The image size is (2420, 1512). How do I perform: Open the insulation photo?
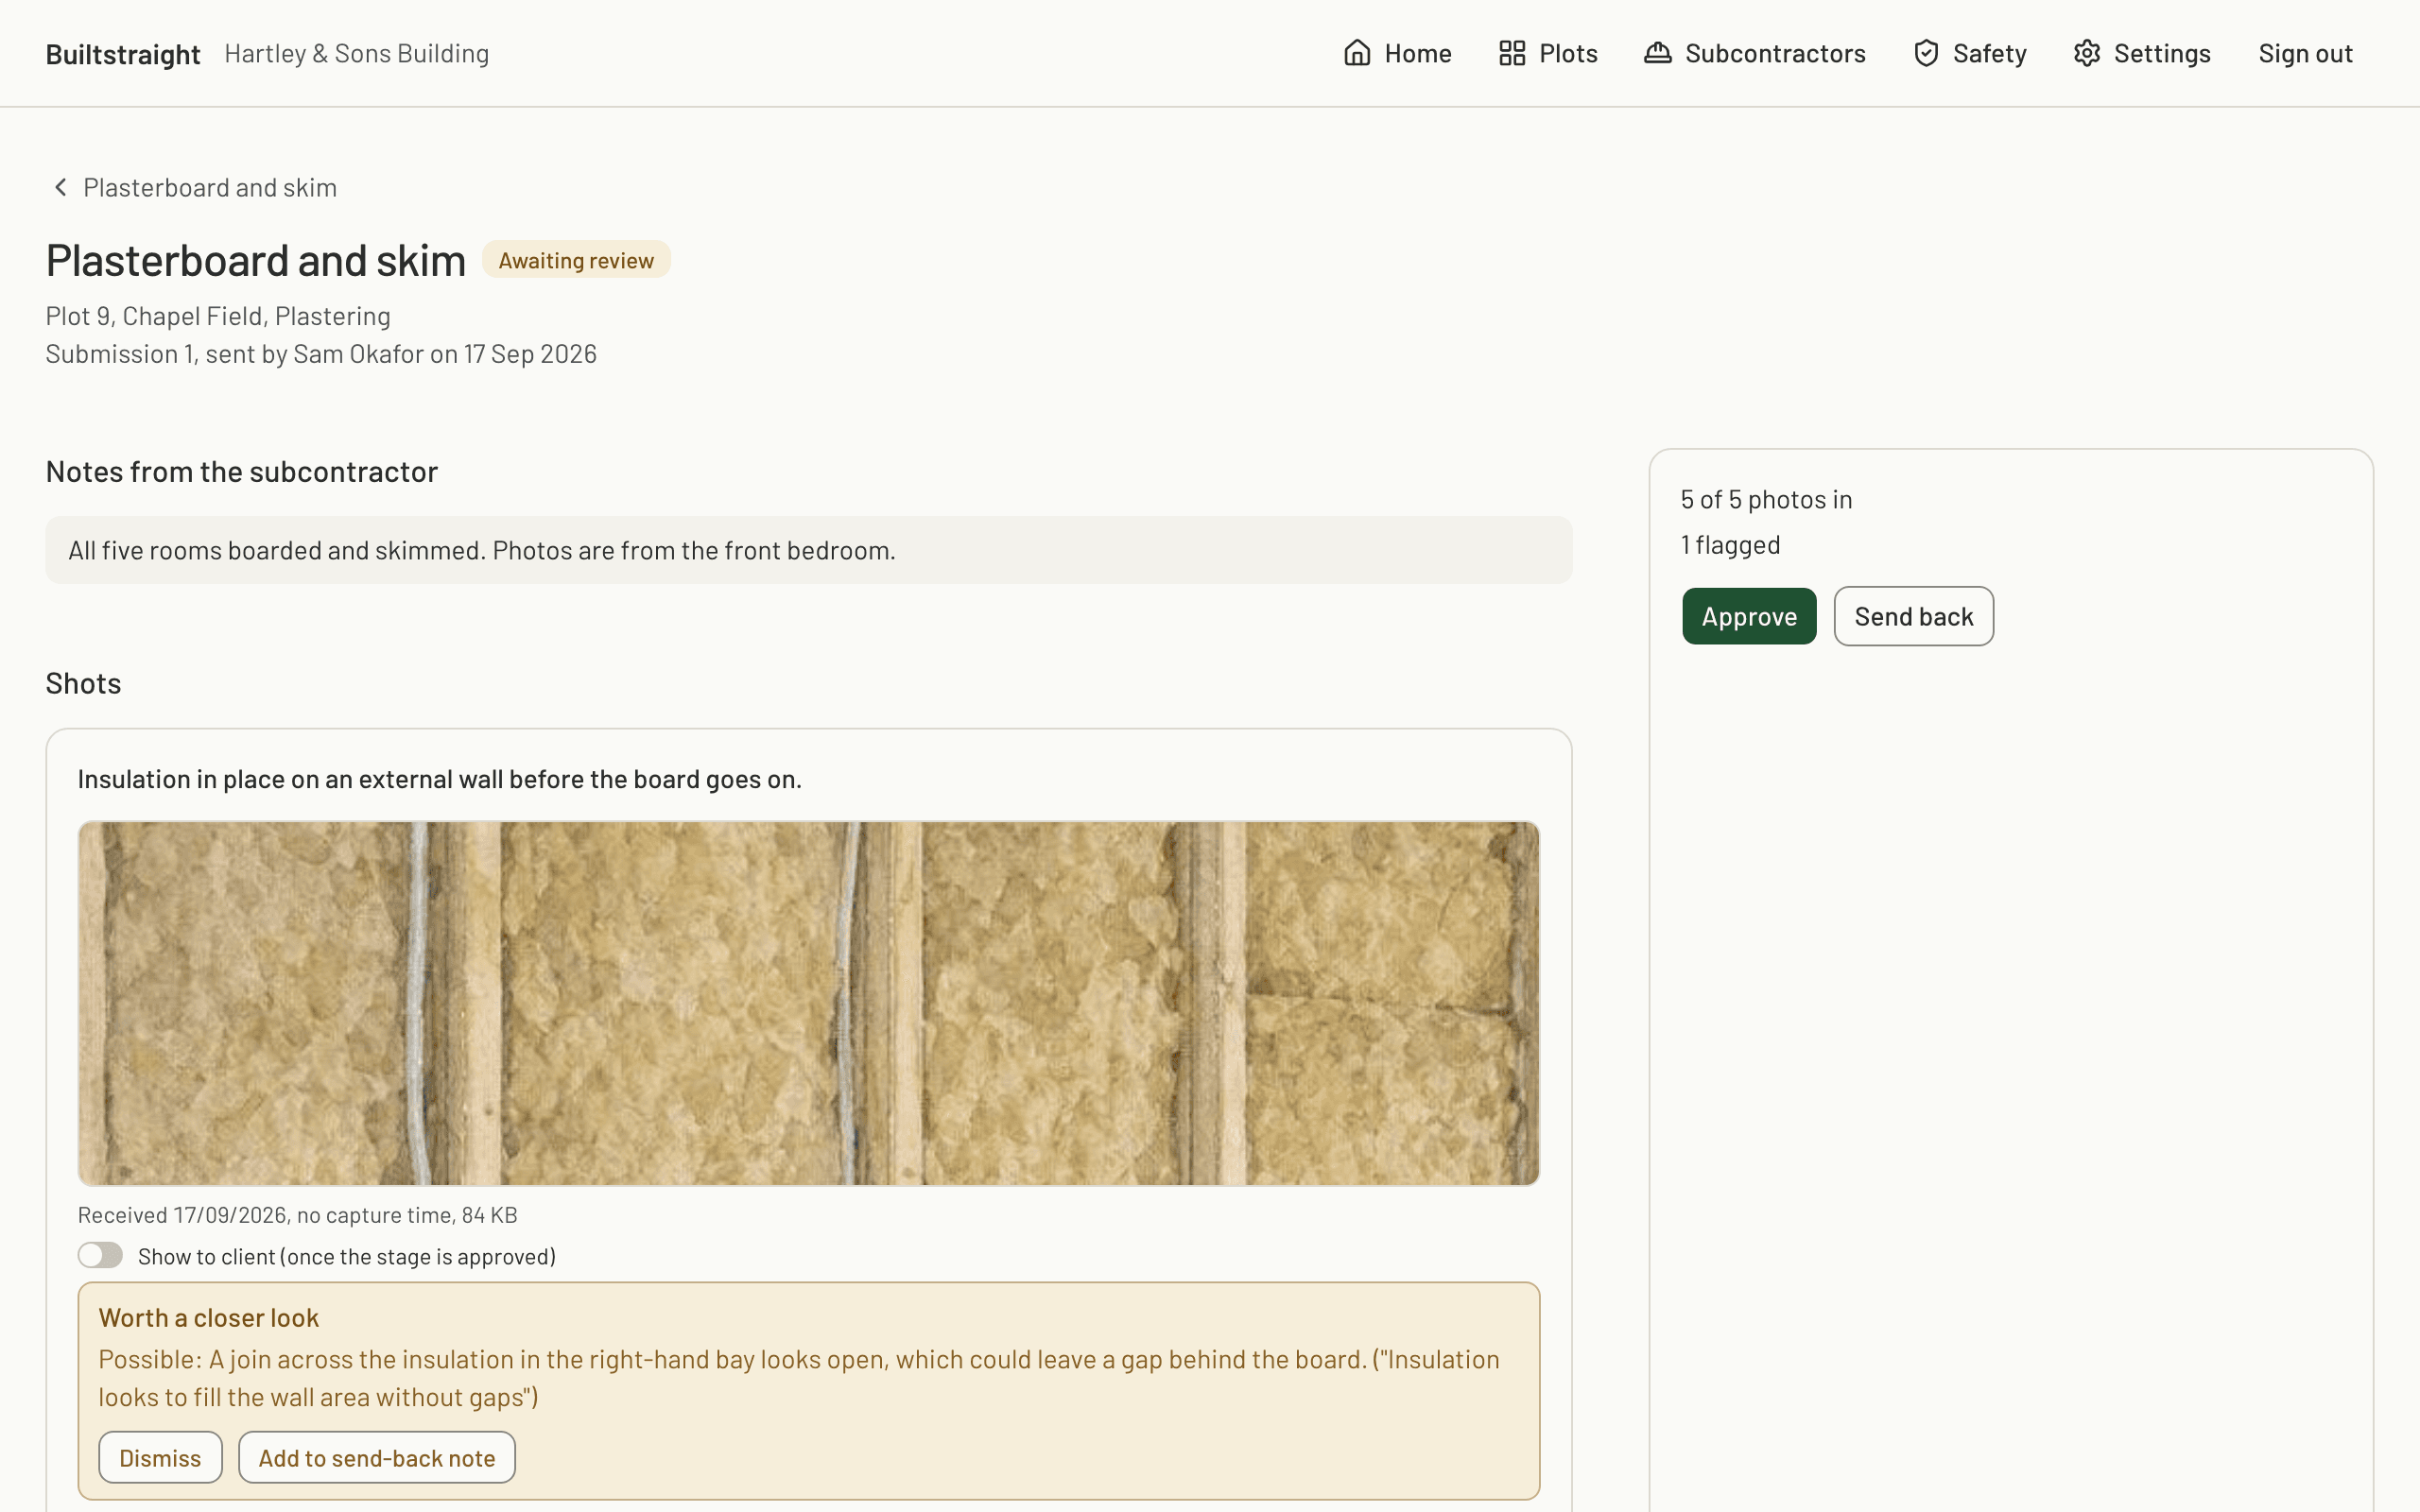click(x=809, y=1004)
